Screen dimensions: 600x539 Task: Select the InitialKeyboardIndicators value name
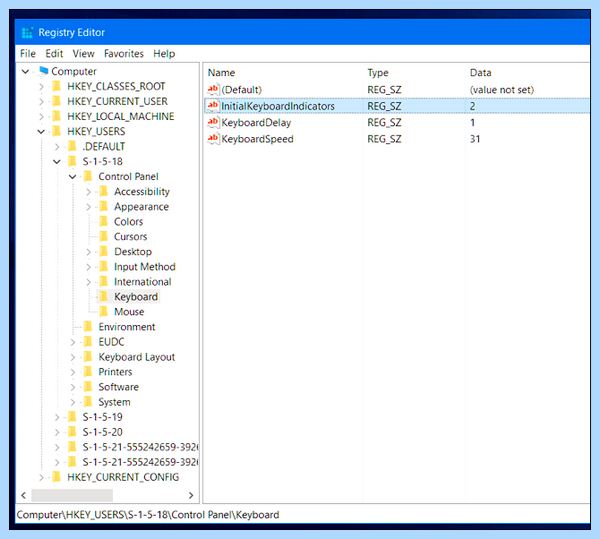point(278,106)
